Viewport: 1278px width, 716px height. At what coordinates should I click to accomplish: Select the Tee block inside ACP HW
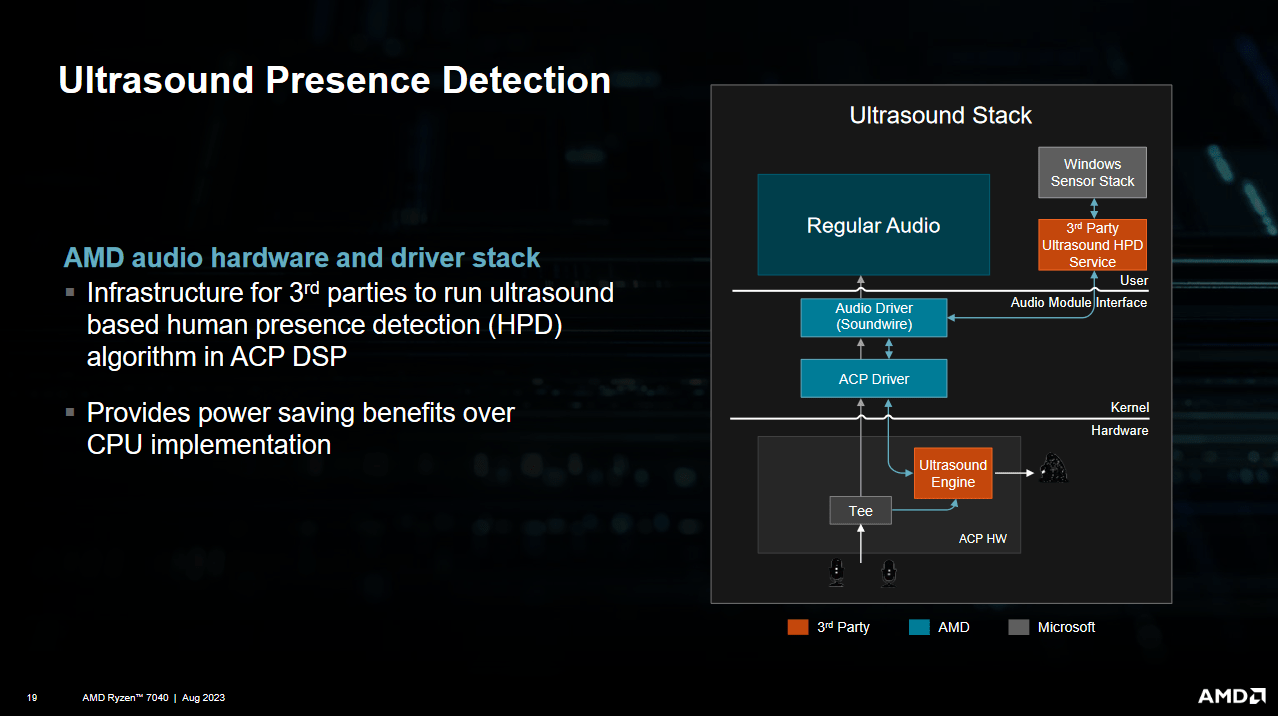coord(860,510)
